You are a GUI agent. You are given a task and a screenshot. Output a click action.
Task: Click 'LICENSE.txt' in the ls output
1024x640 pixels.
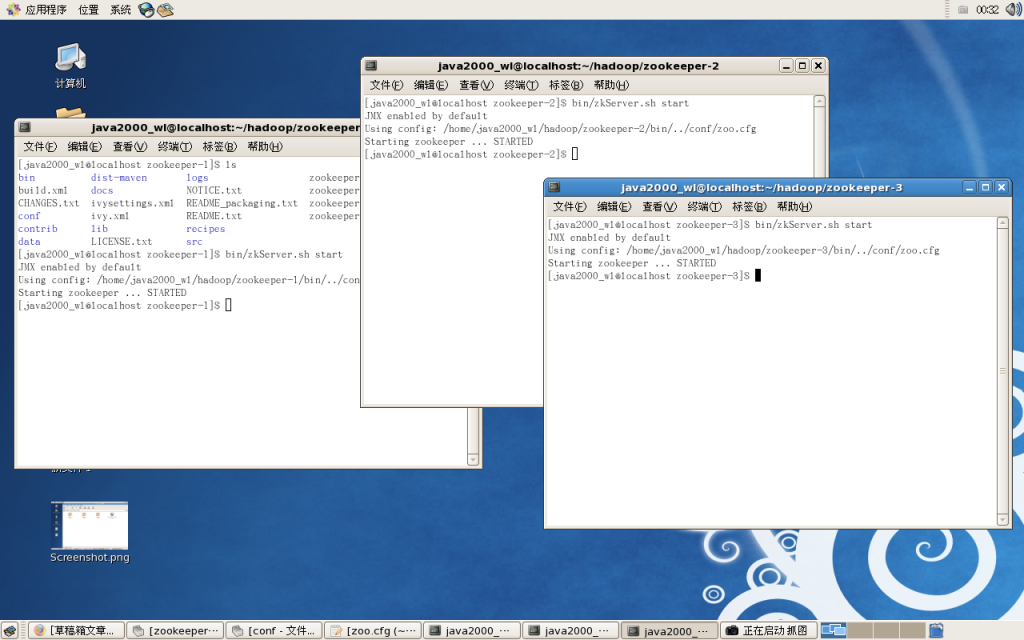pyautogui.click(x=121, y=242)
